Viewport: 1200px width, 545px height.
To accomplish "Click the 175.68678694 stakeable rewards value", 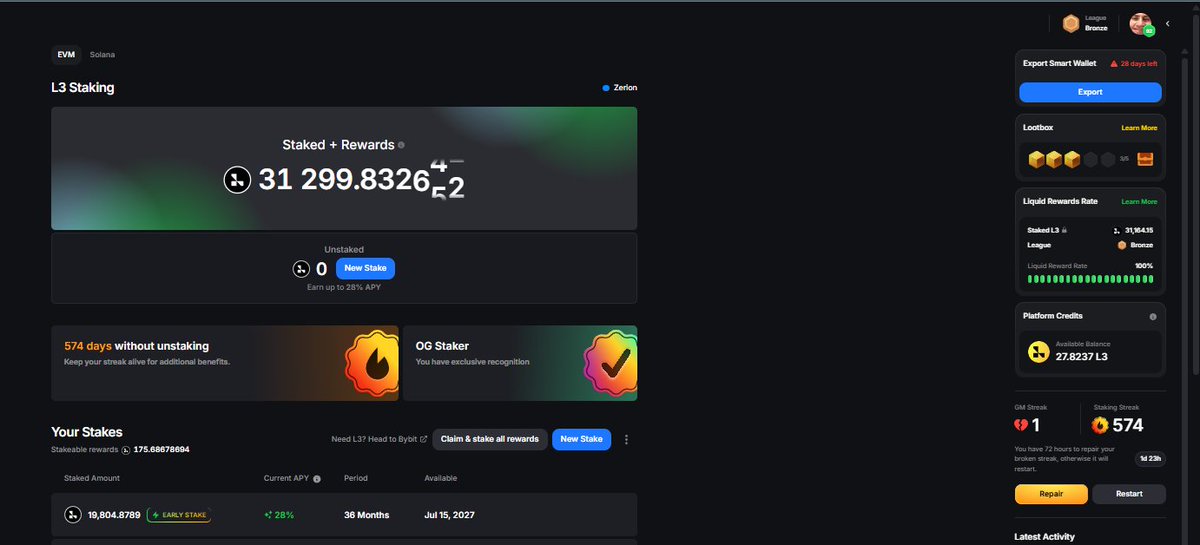I will point(162,450).
